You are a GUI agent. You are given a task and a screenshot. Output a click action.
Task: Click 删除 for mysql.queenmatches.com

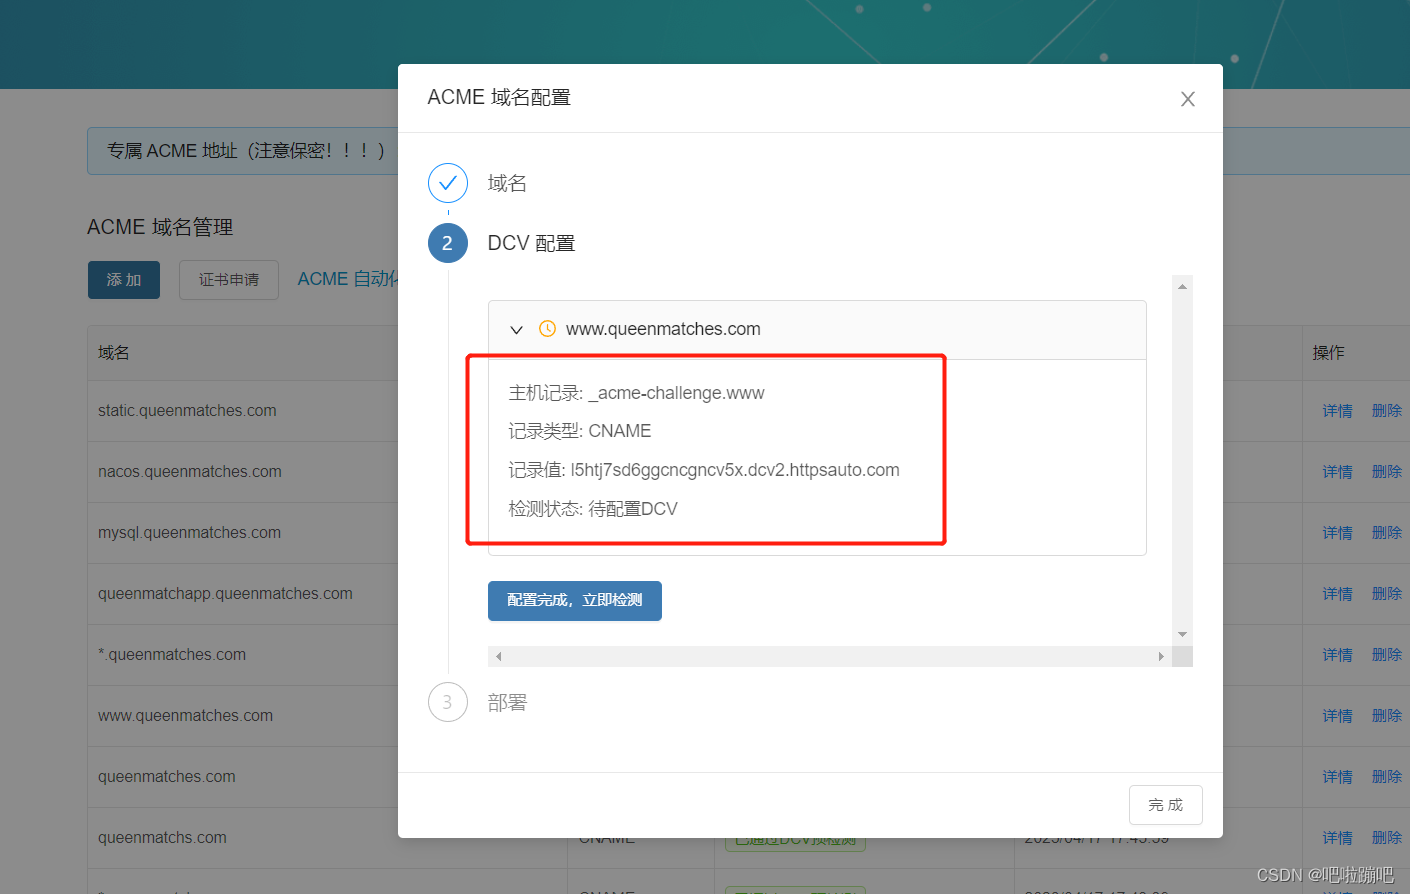[1386, 532]
